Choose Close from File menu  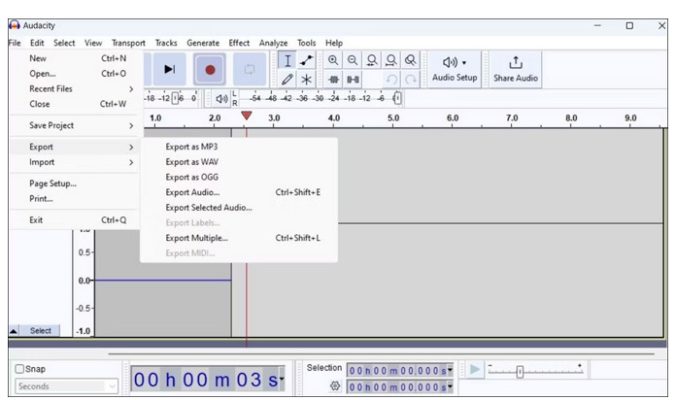[74, 104]
